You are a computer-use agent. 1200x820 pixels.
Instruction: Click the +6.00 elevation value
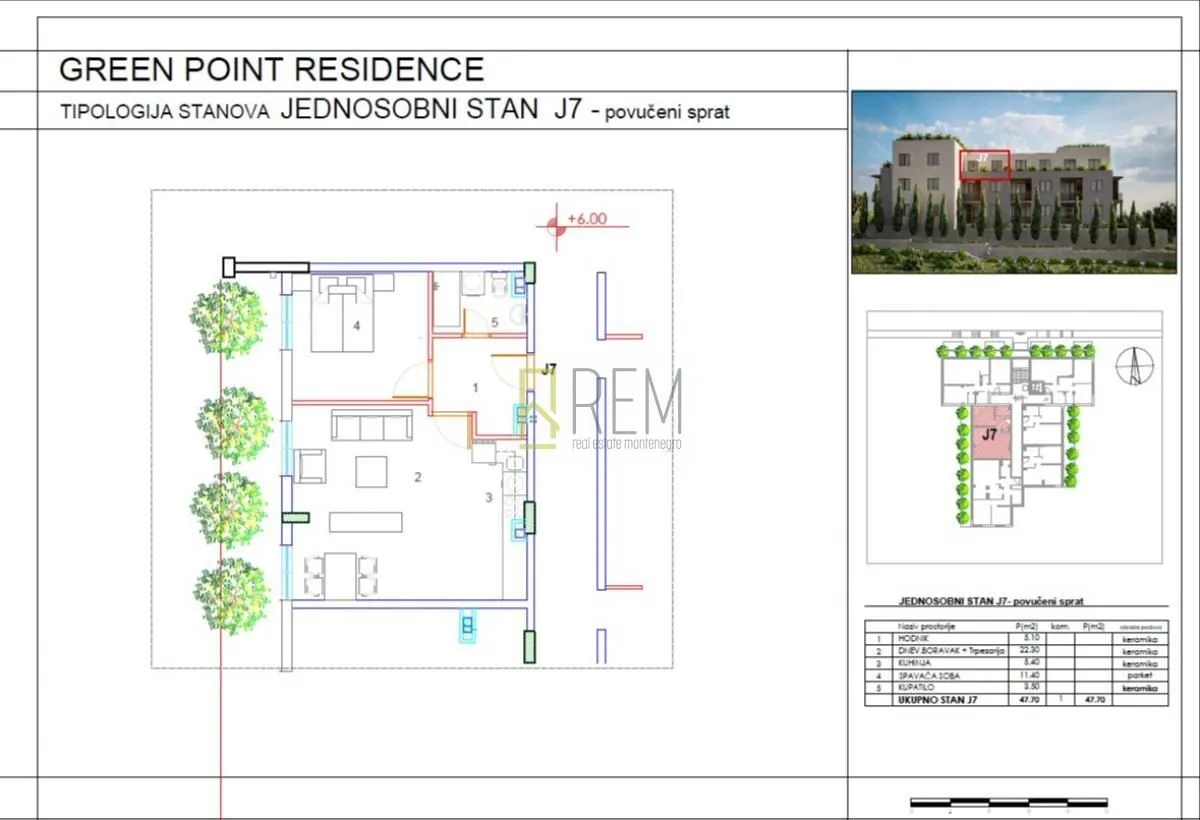(x=587, y=219)
